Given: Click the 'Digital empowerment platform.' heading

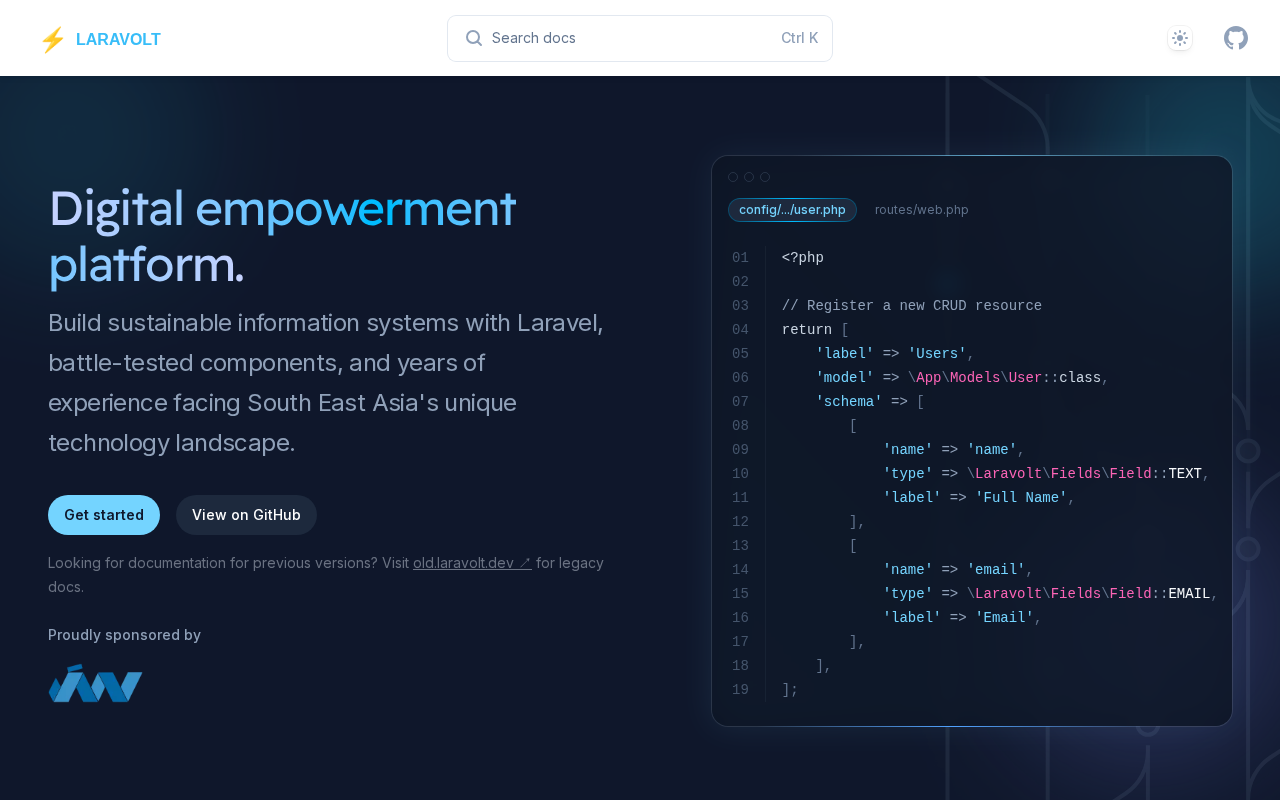Looking at the screenshot, I should (x=282, y=236).
